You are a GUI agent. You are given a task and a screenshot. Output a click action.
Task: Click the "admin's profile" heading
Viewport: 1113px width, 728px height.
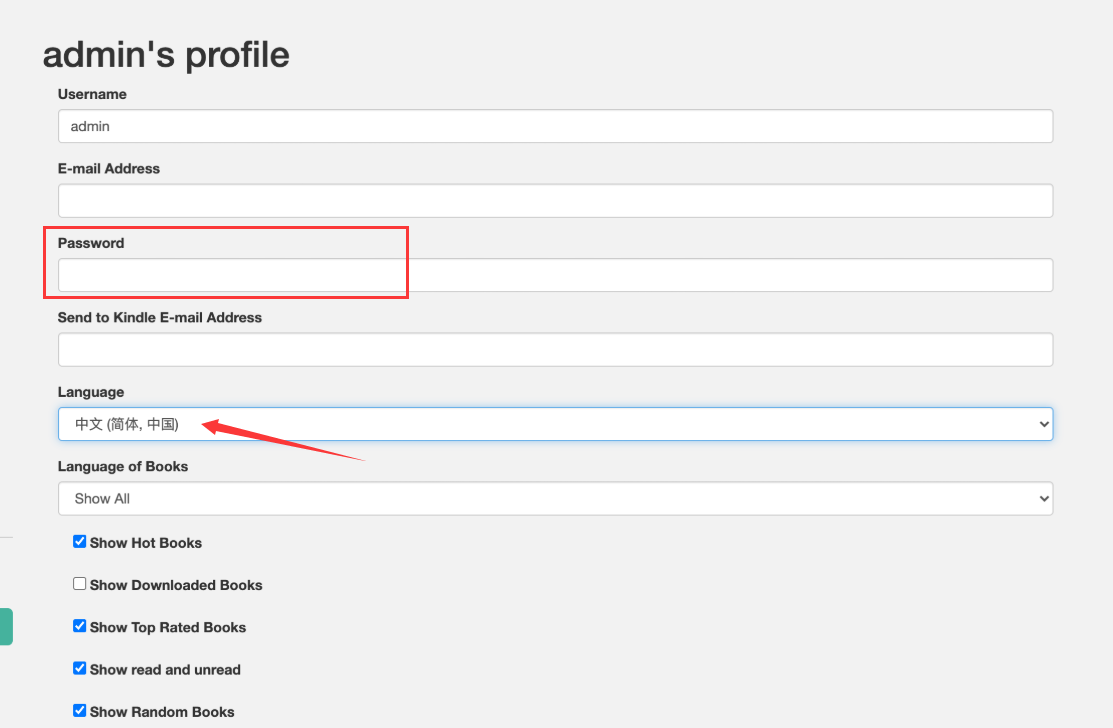(x=166, y=54)
